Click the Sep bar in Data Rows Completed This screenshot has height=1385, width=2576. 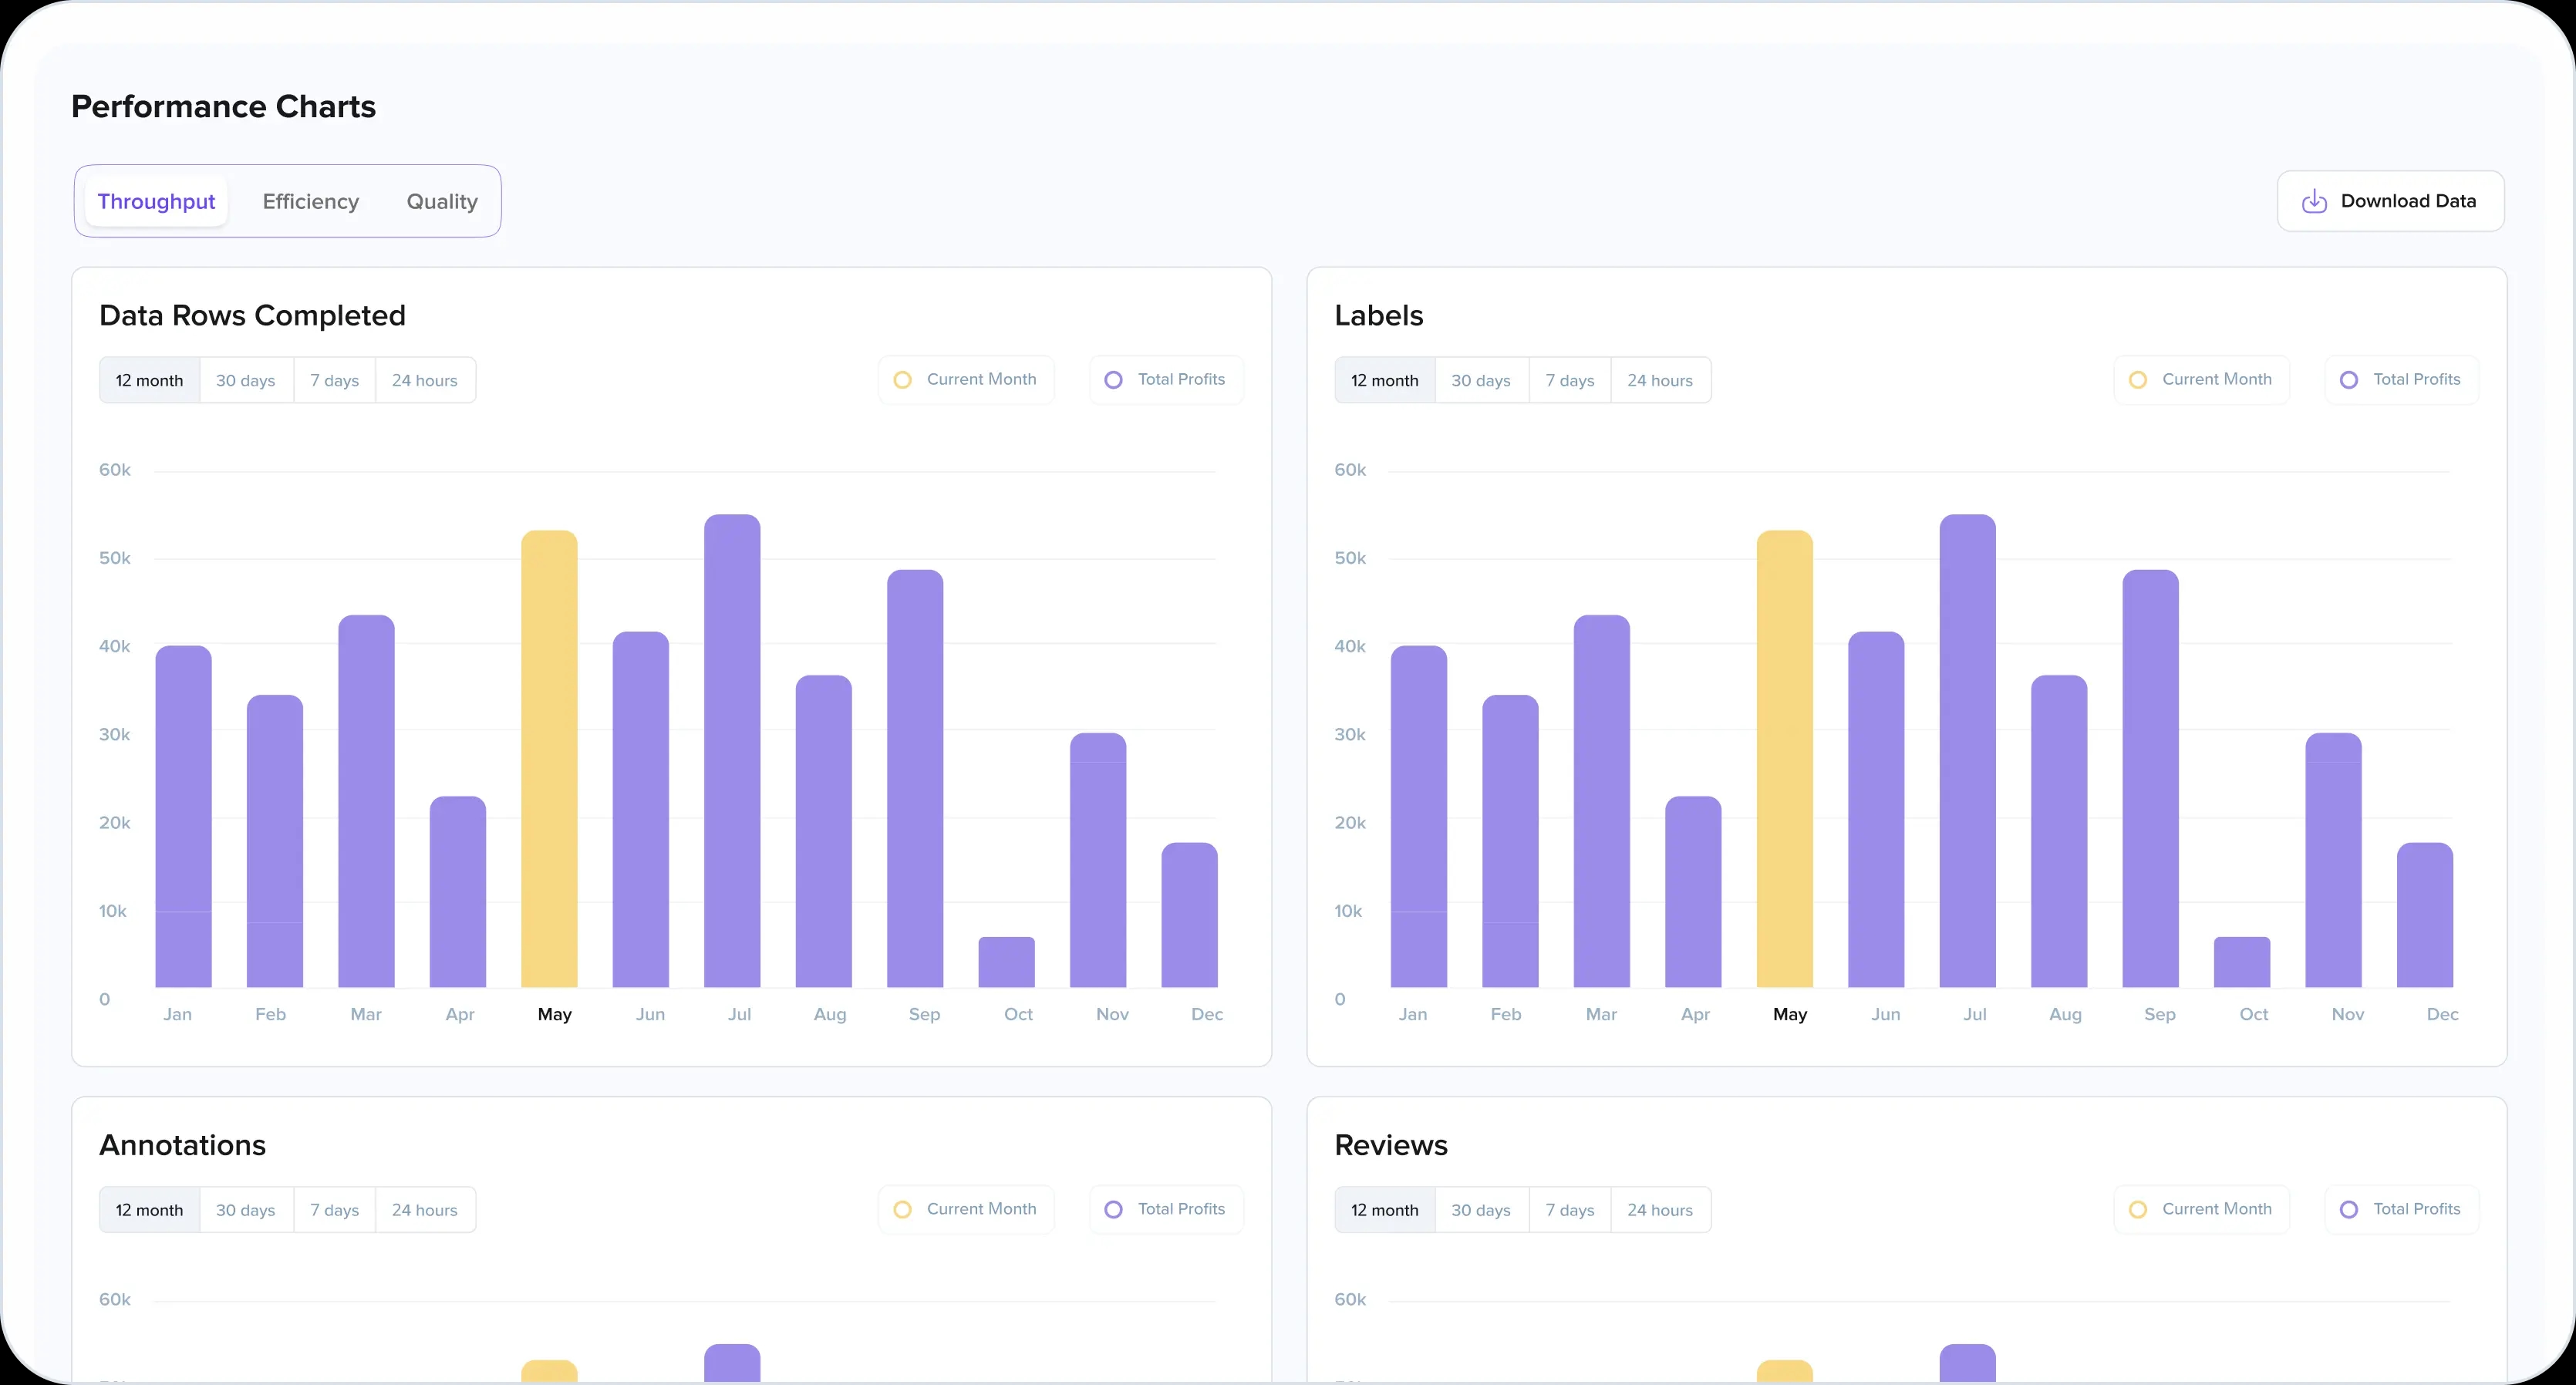tap(915, 779)
